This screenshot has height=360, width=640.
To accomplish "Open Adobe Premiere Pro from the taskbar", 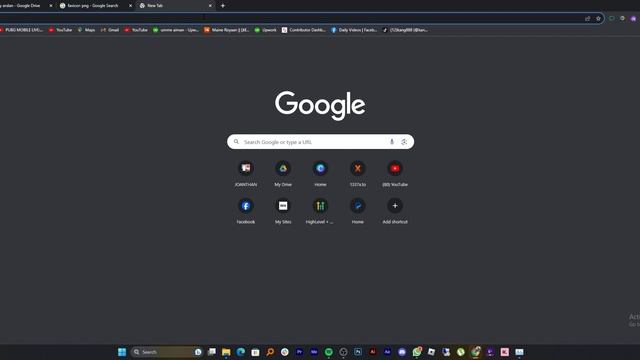I will pyautogui.click(x=299, y=352).
